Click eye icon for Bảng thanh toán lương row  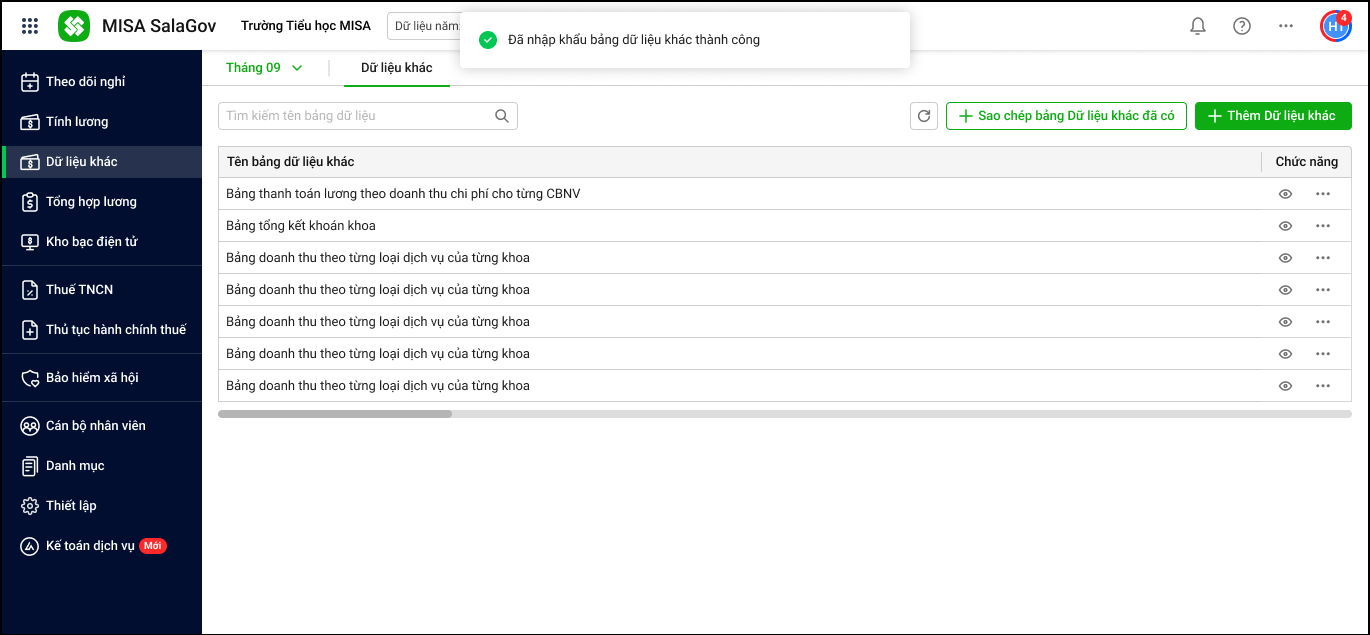pos(1285,194)
